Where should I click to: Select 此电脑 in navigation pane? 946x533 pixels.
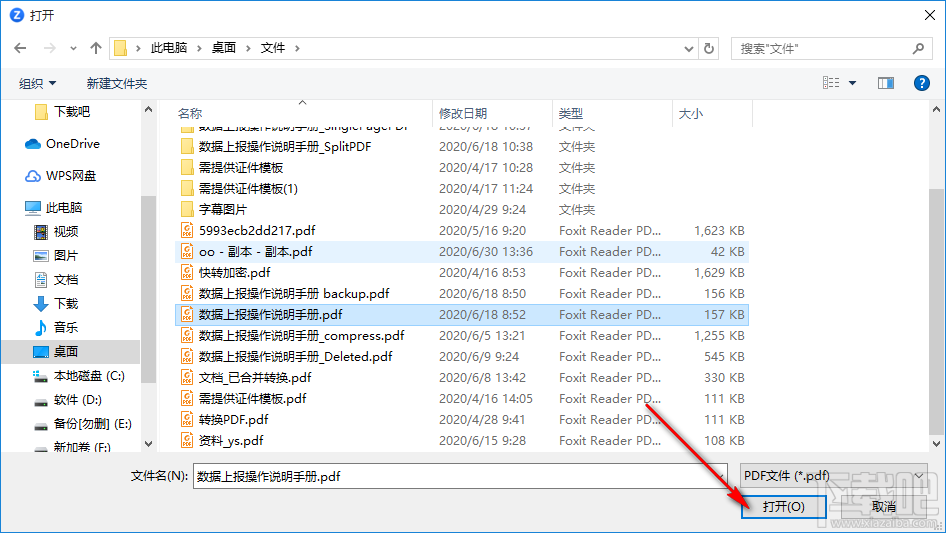tap(53, 208)
